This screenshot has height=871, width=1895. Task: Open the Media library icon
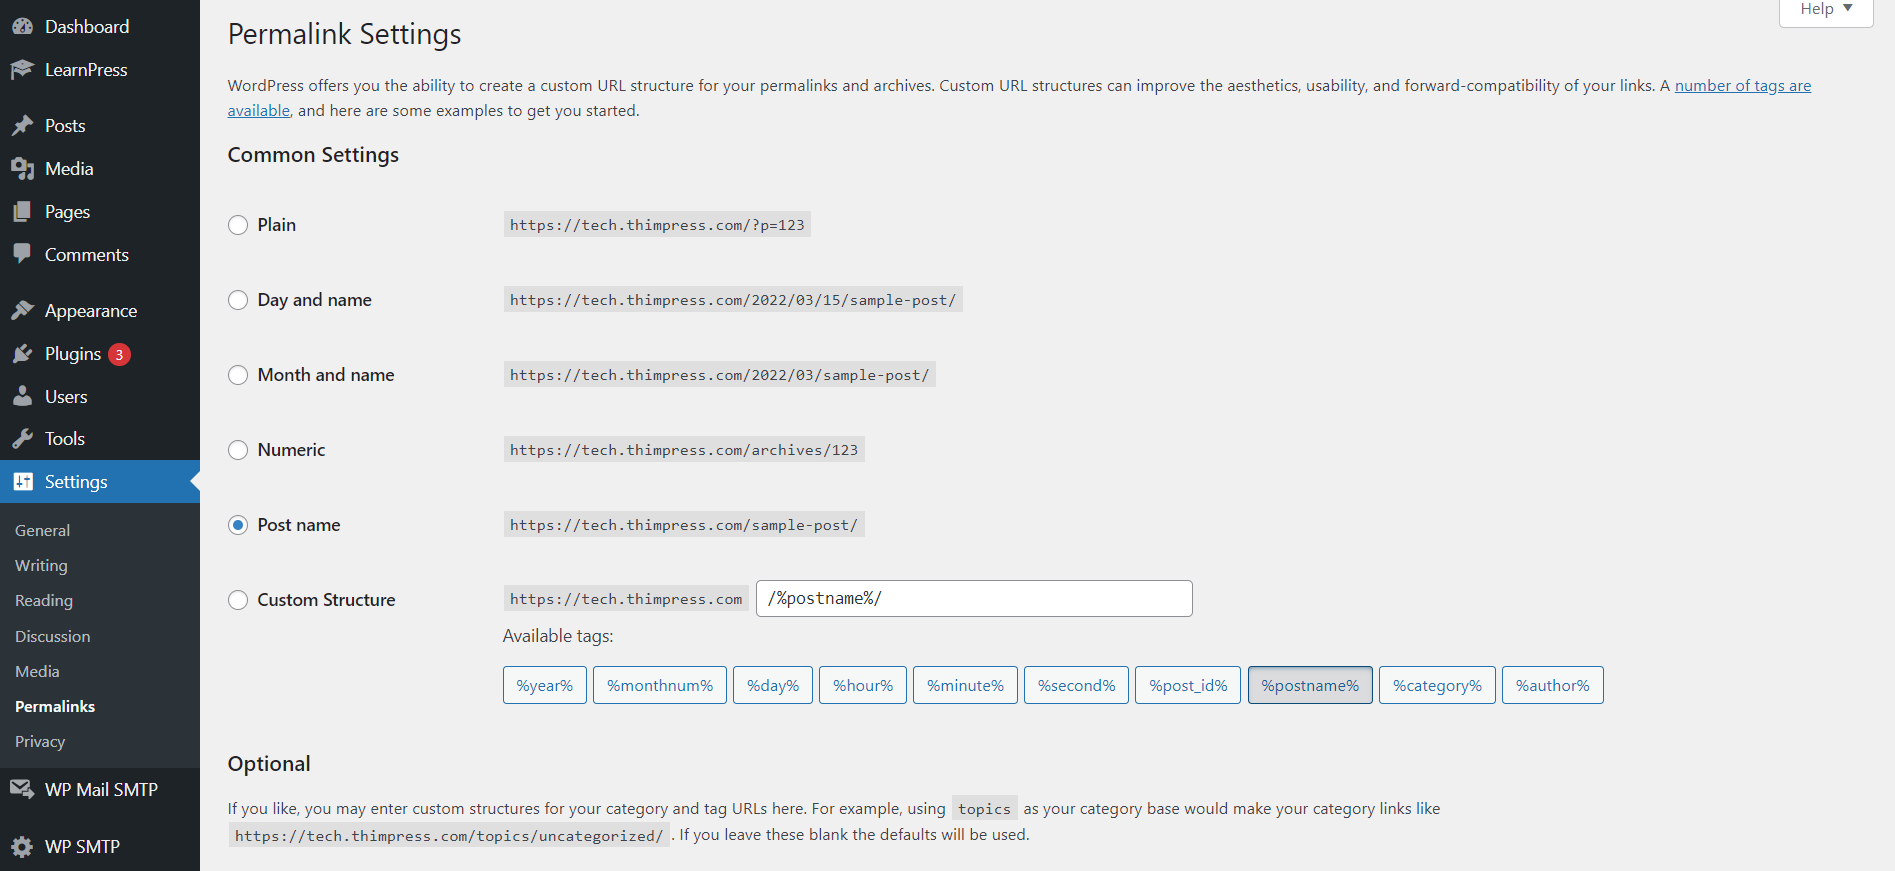coord(24,168)
